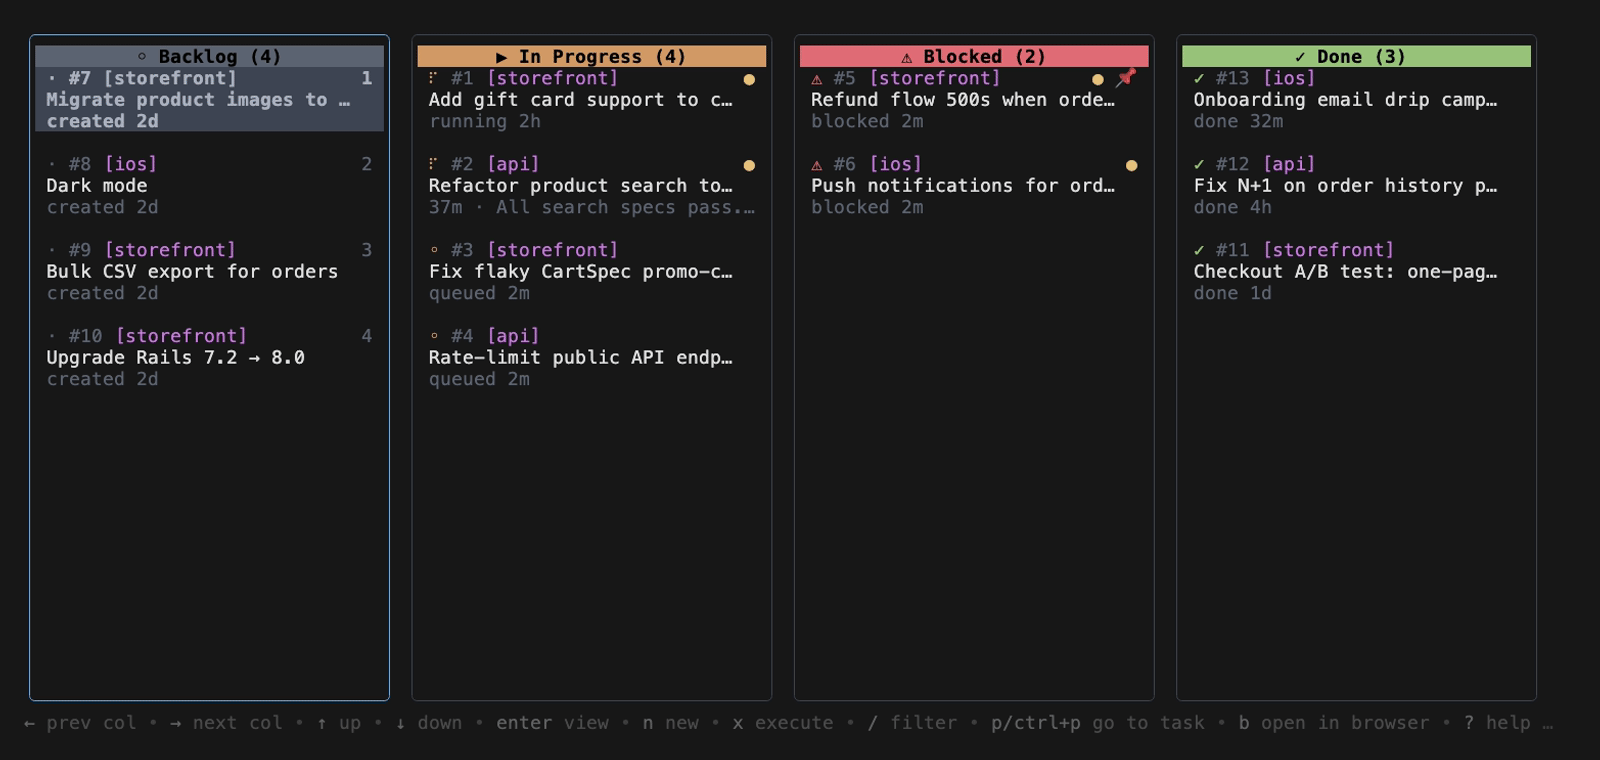Click the running spinner icon on task #2
1600x760 pixels.
point(433,163)
